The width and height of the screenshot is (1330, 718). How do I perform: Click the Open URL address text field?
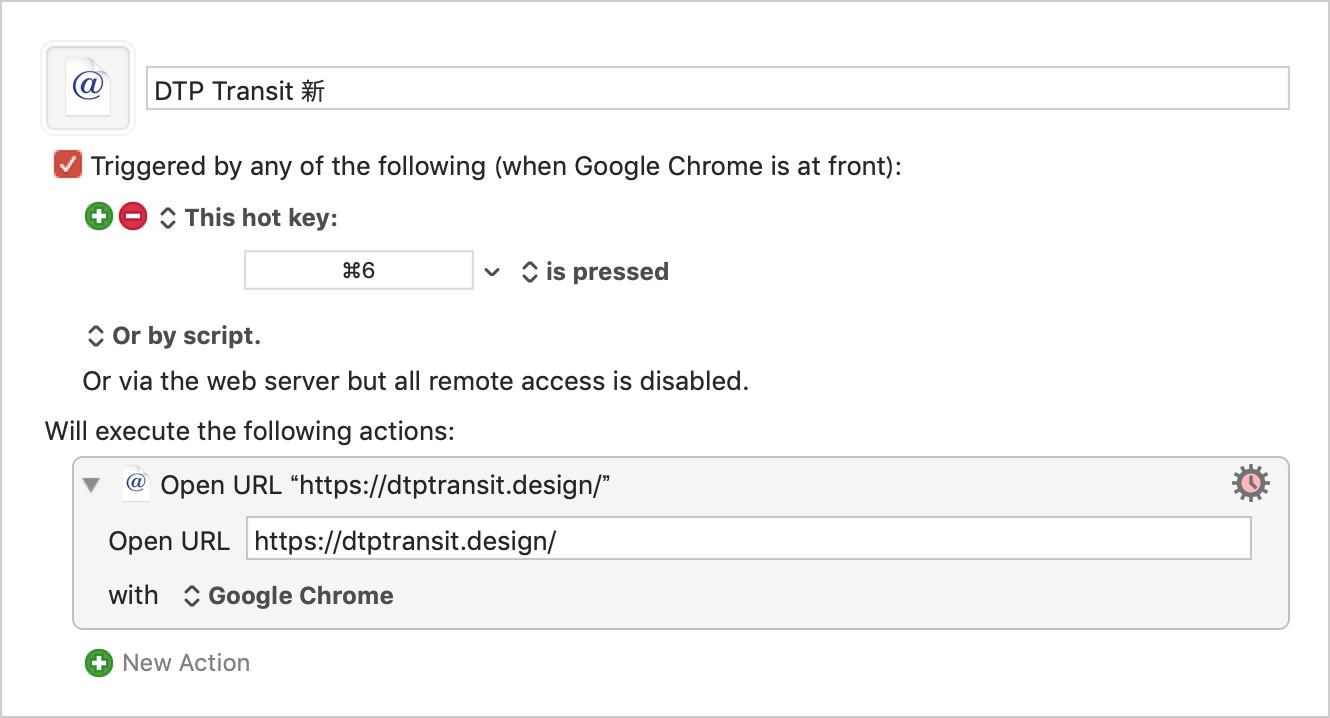pyautogui.click(x=749, y=540)
